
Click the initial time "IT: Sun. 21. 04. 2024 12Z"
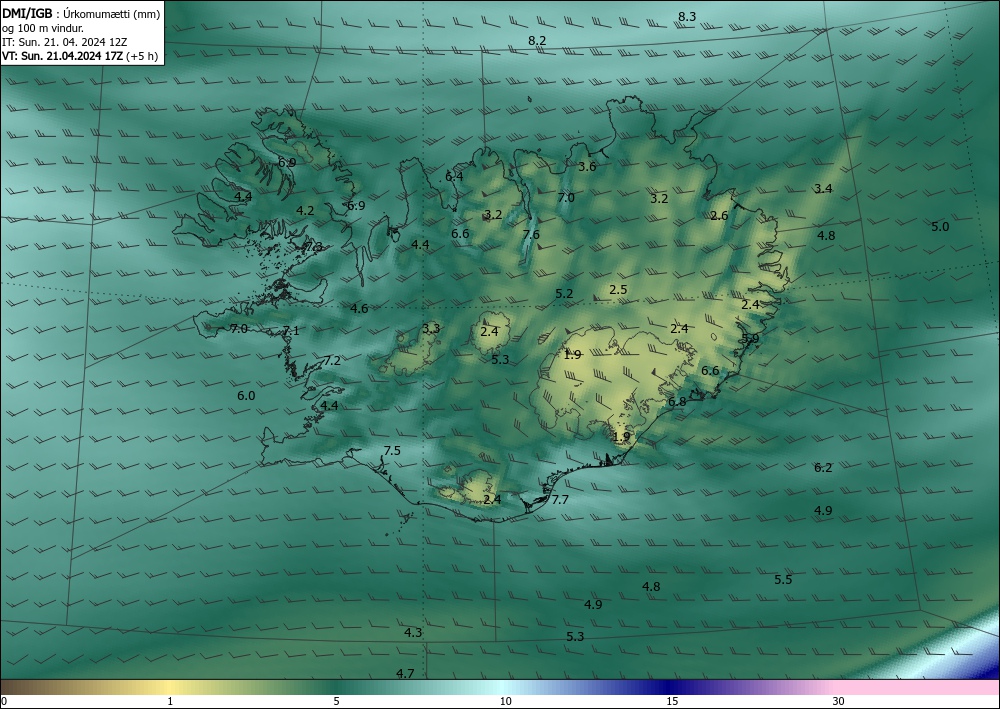pyautogui.click(x=64, y=42)
